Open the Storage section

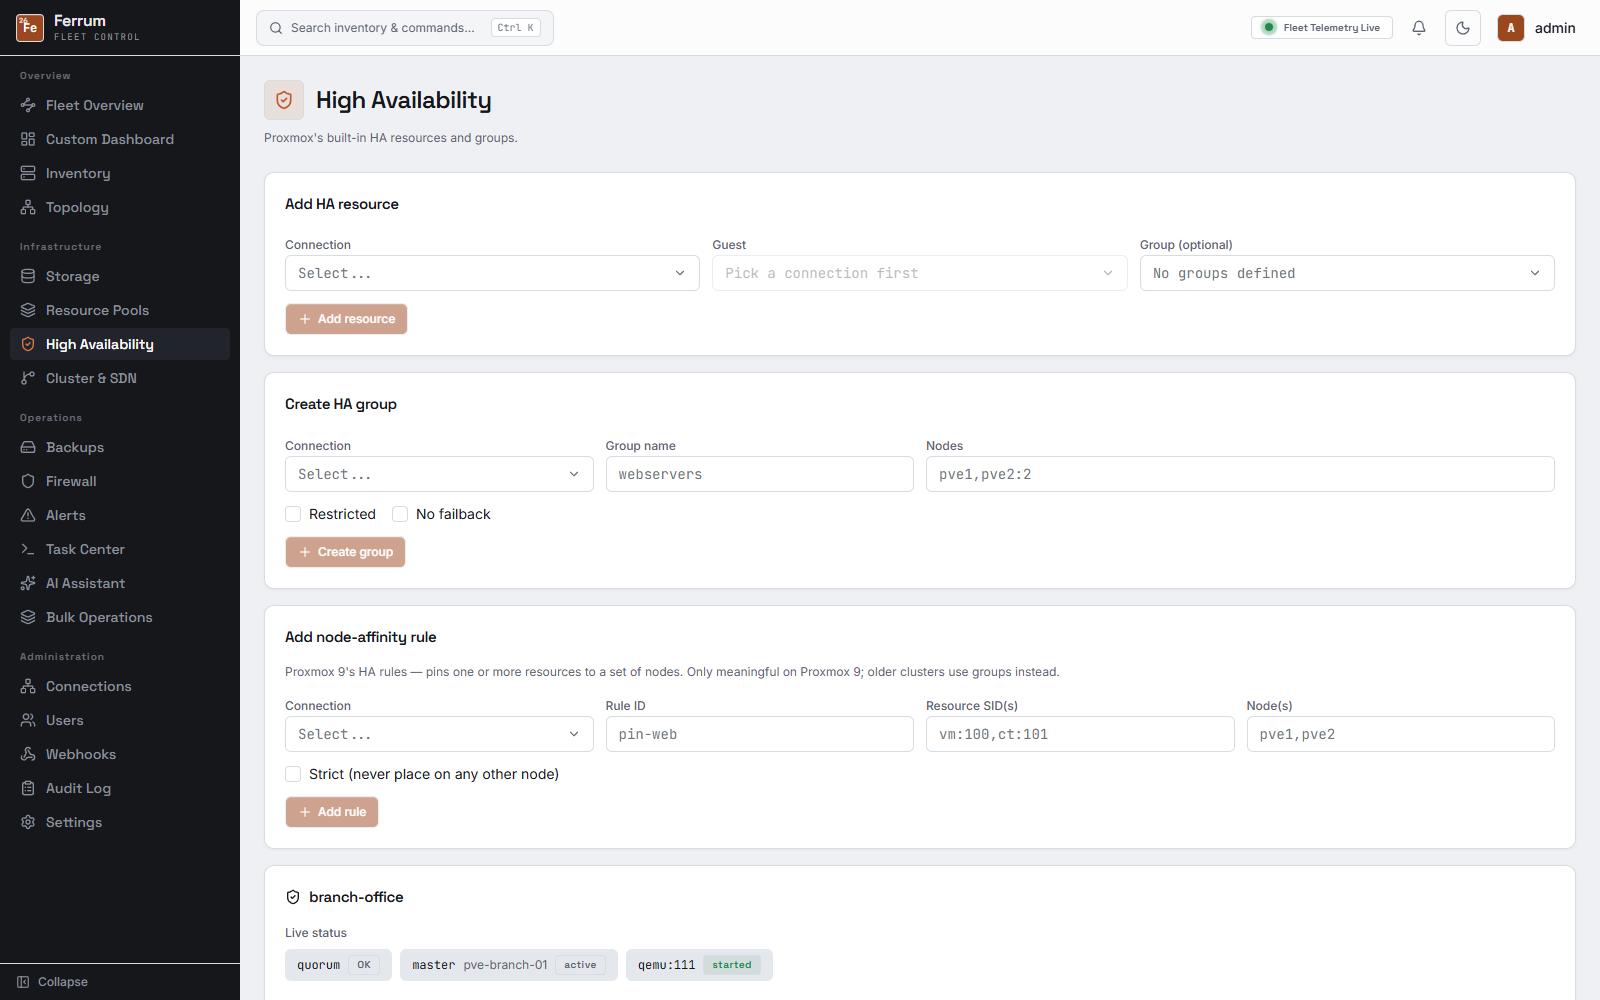pos(120,276)
